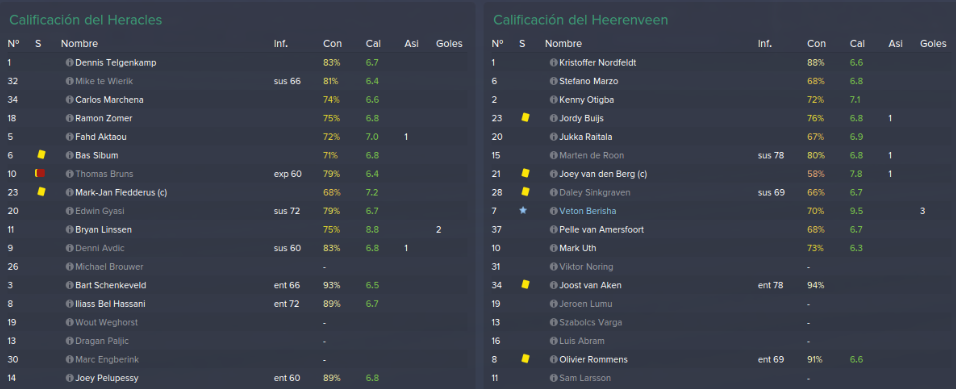Click info icon next to Bryan Linssen
The image size is (956, 389).
[70, 230]
